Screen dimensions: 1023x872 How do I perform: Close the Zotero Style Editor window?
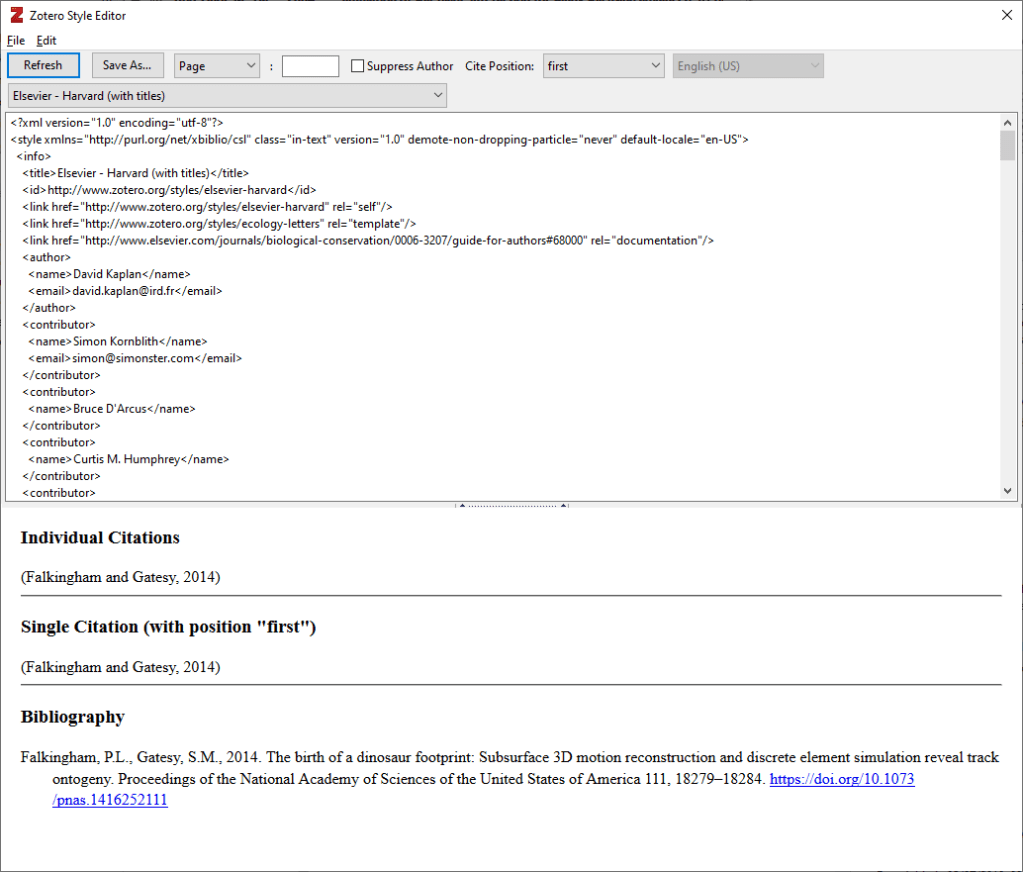1006,15
